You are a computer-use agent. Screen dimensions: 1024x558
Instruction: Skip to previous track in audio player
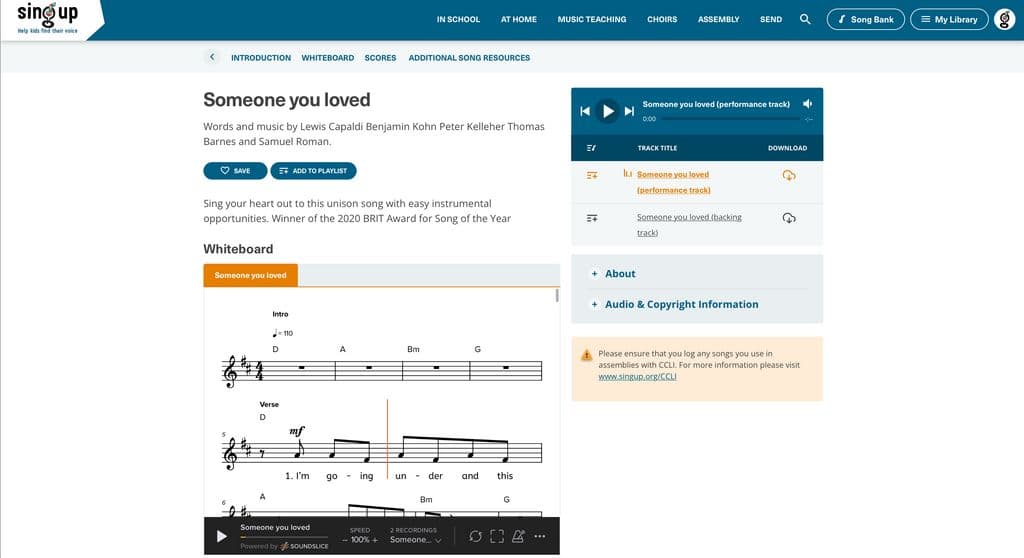pos(585,111)
